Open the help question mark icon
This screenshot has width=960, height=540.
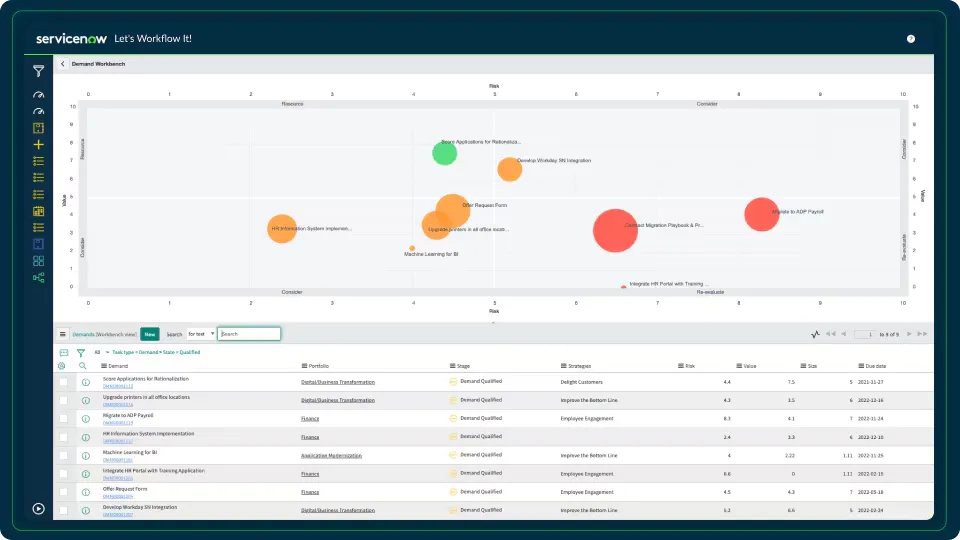tap(910, 39)
